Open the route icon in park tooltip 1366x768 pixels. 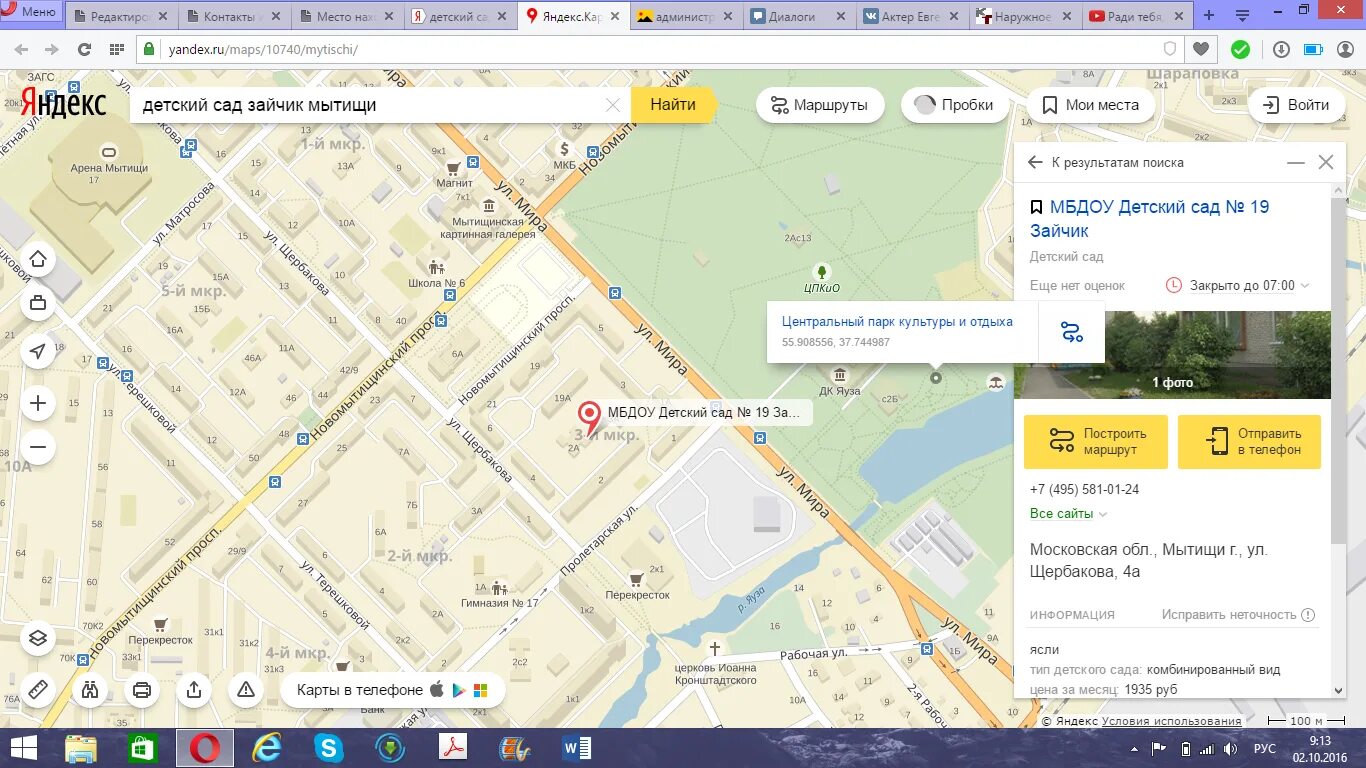click(1072, 332)
